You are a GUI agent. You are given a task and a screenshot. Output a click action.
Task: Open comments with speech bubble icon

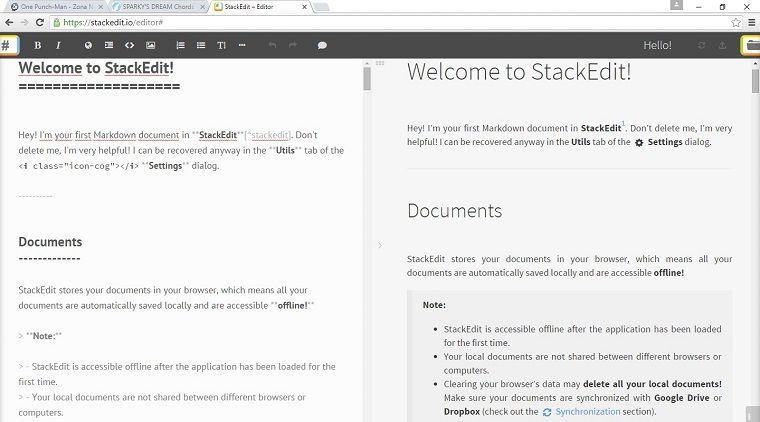tap(322, 46)
